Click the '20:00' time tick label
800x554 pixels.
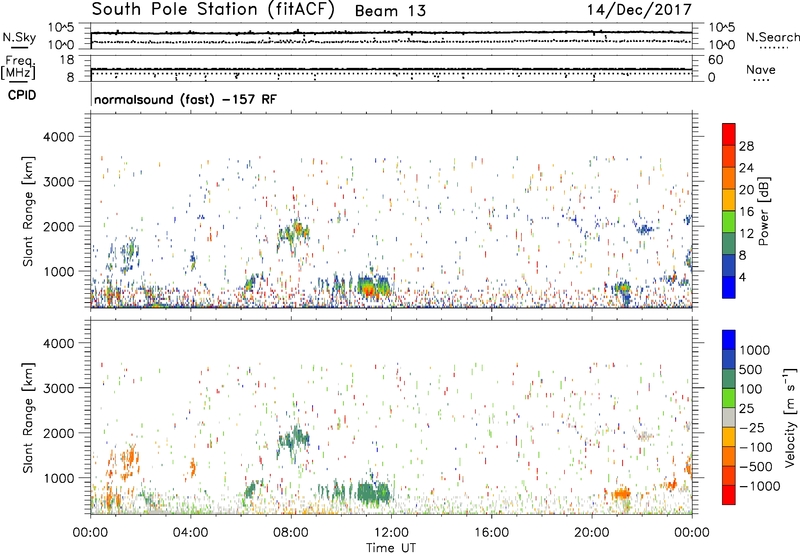pos(592,533)
